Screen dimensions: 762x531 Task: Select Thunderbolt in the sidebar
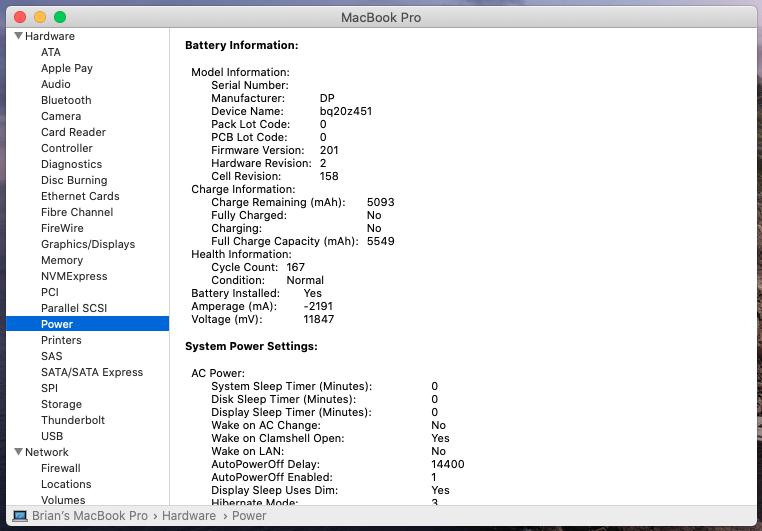(73, 420)
